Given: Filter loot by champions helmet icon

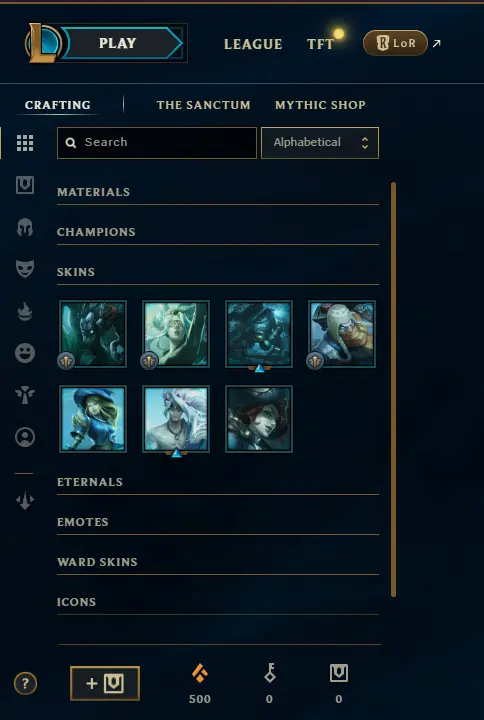Looking at the screenshot, I should 25,227.
